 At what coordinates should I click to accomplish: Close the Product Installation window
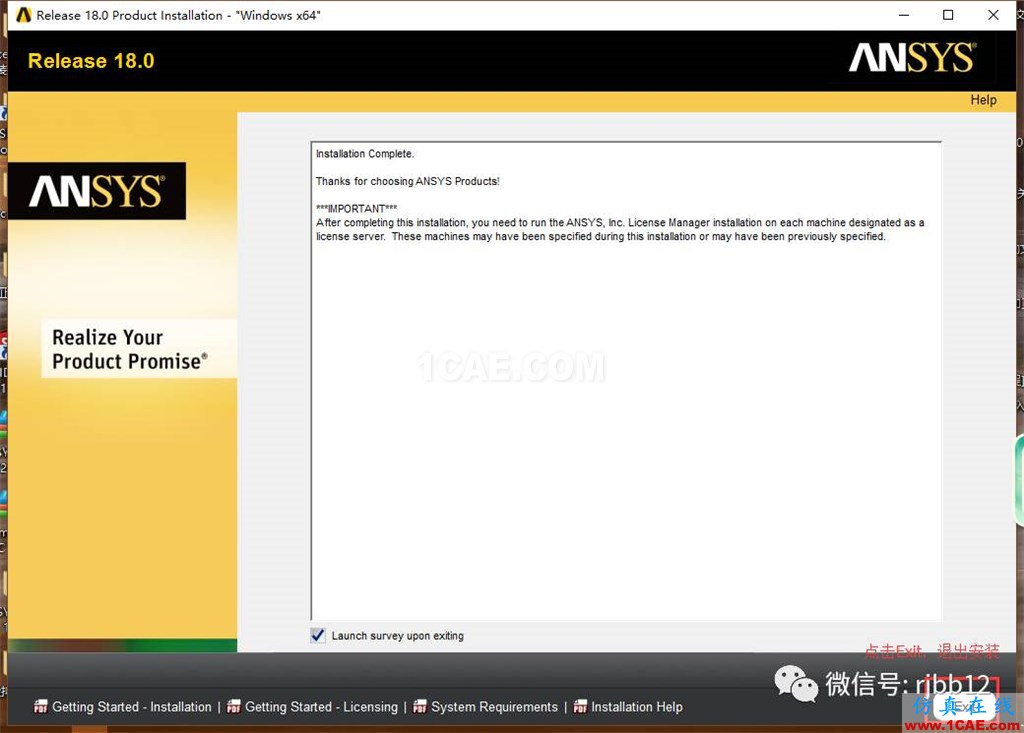pyautogui.click(x=993, y=15)
